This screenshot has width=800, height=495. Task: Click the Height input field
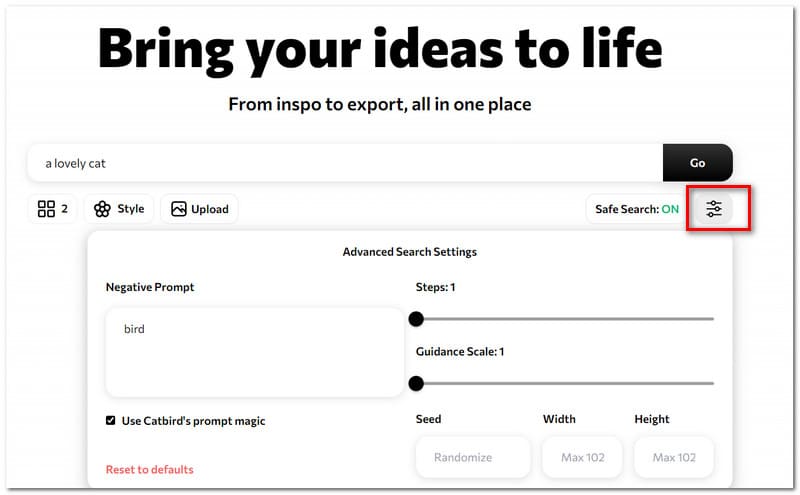pos(673,457)
